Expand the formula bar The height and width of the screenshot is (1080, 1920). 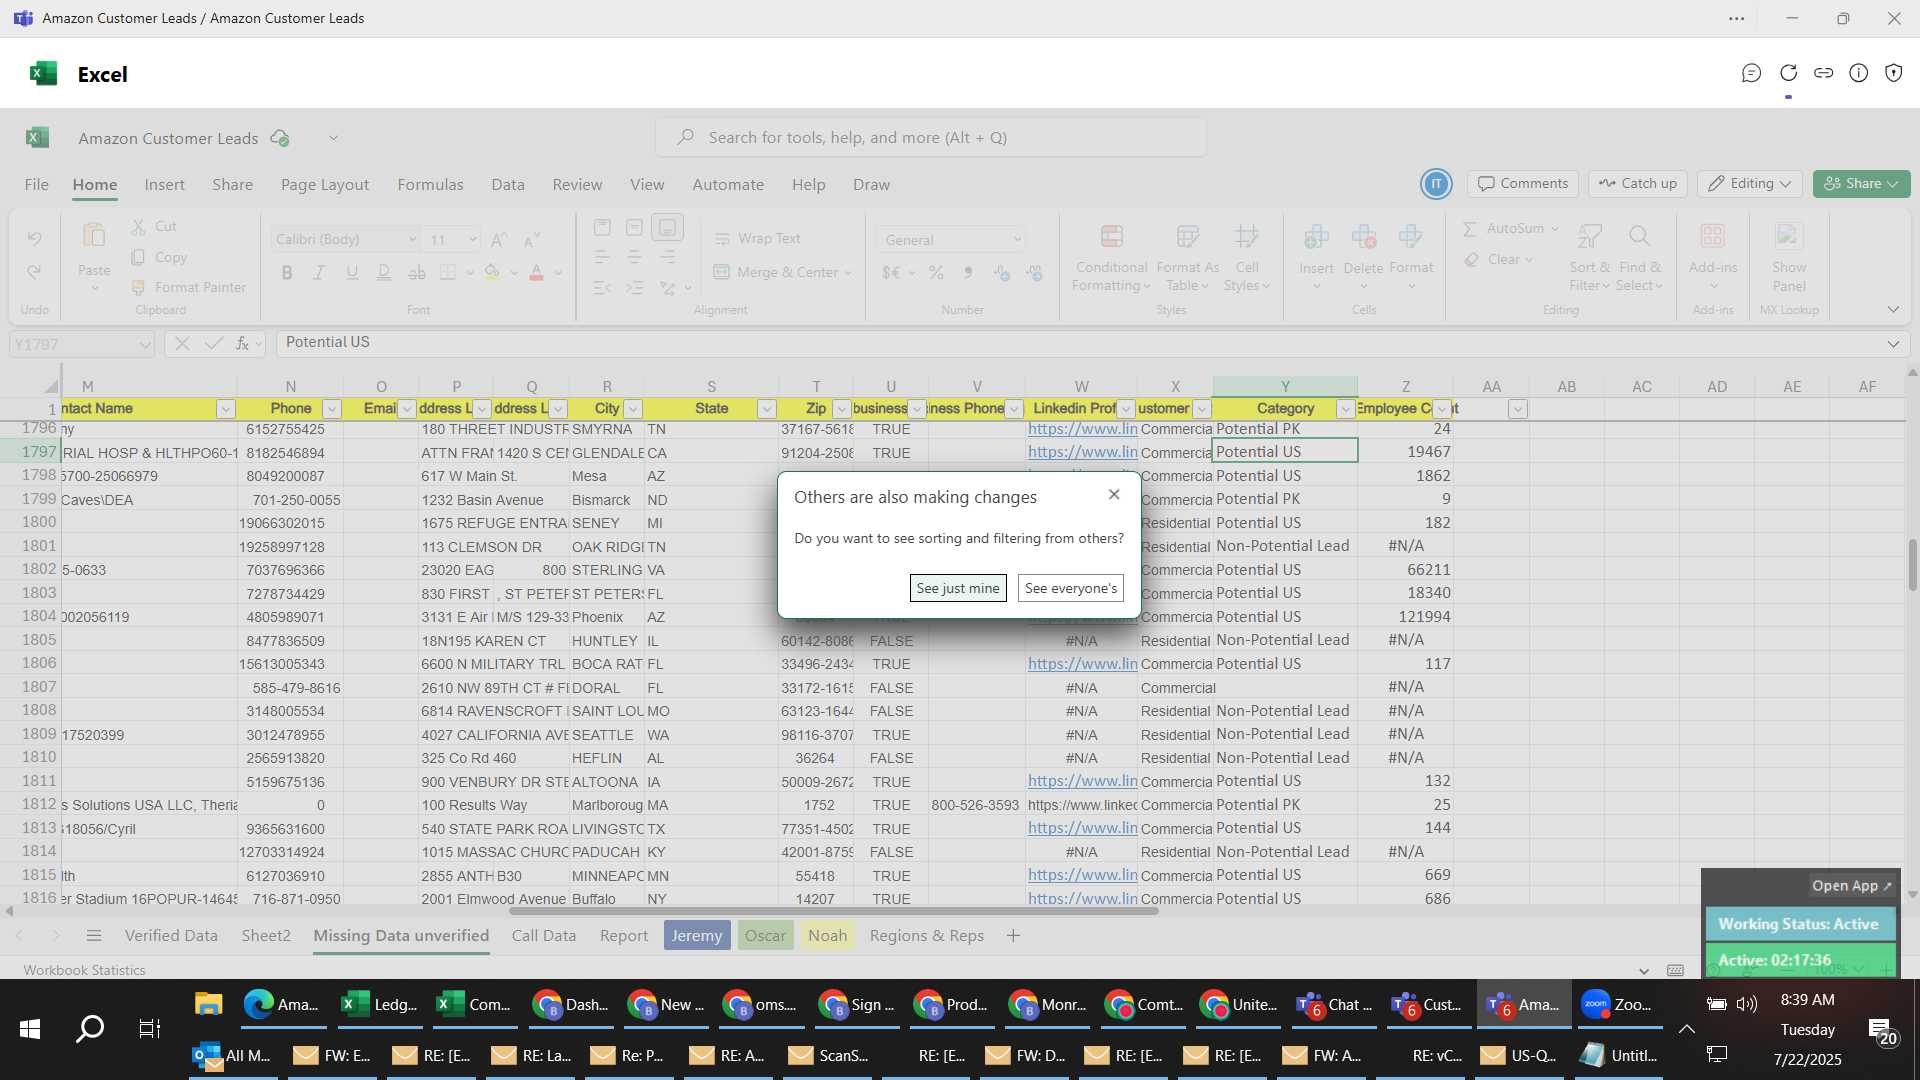1893,344
